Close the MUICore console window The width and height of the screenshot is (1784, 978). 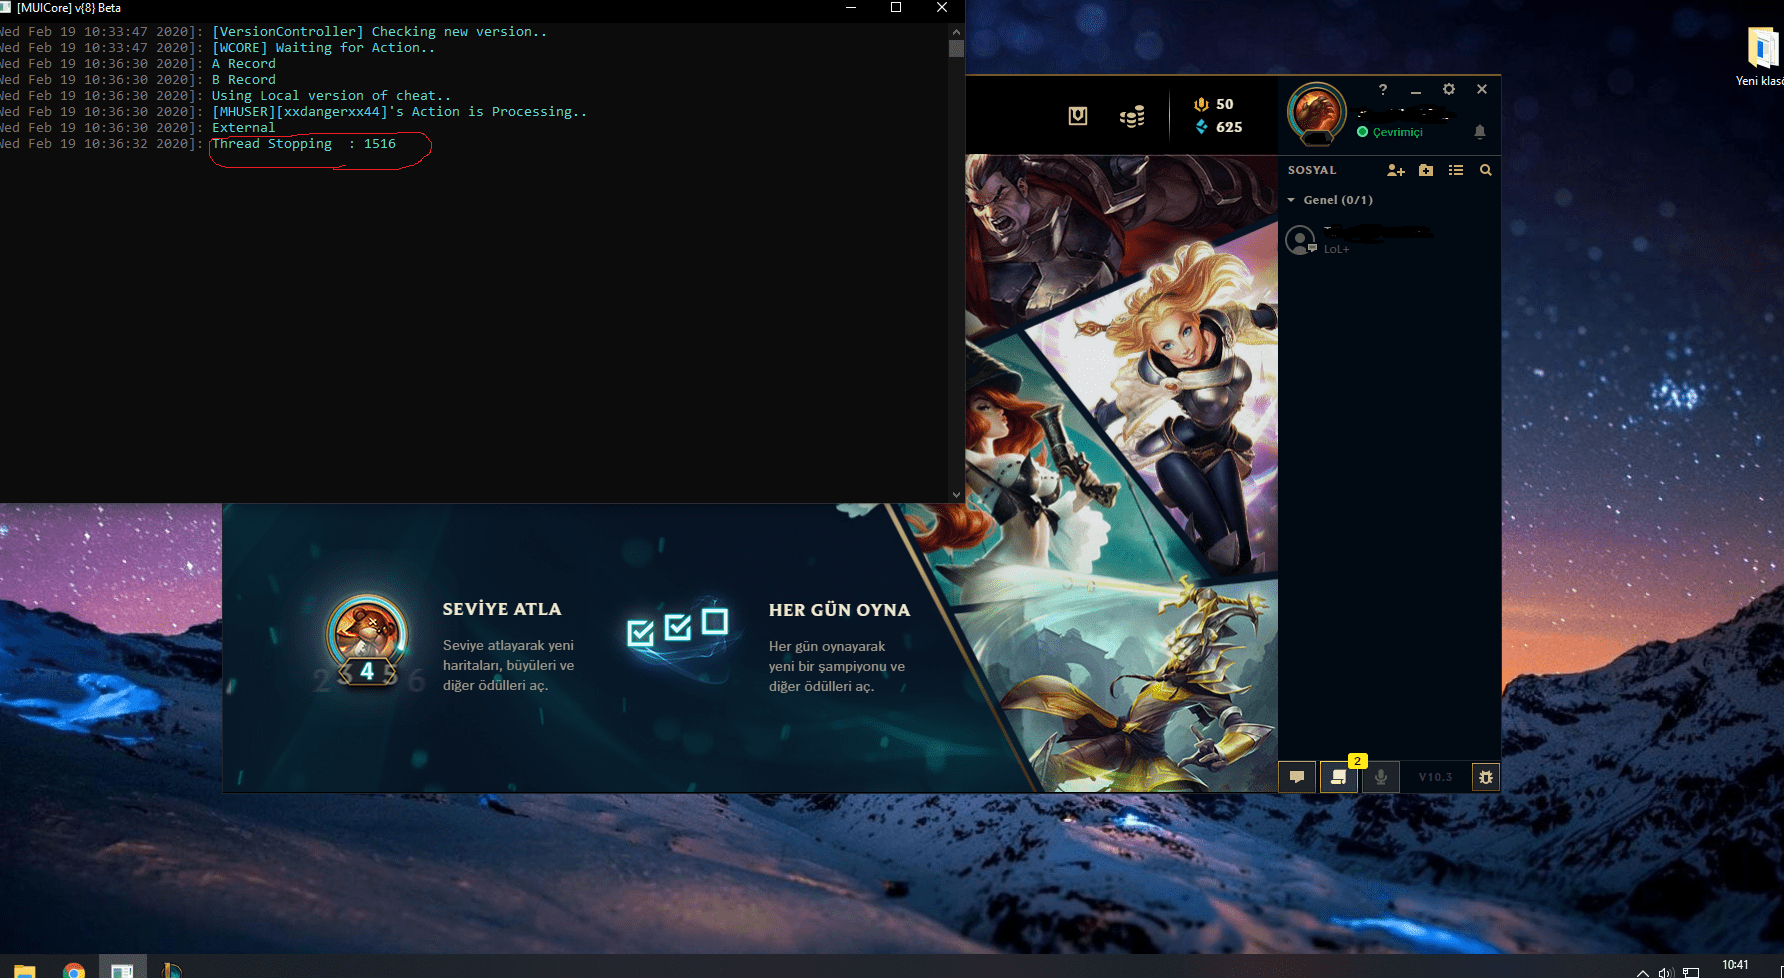point(942,8)
